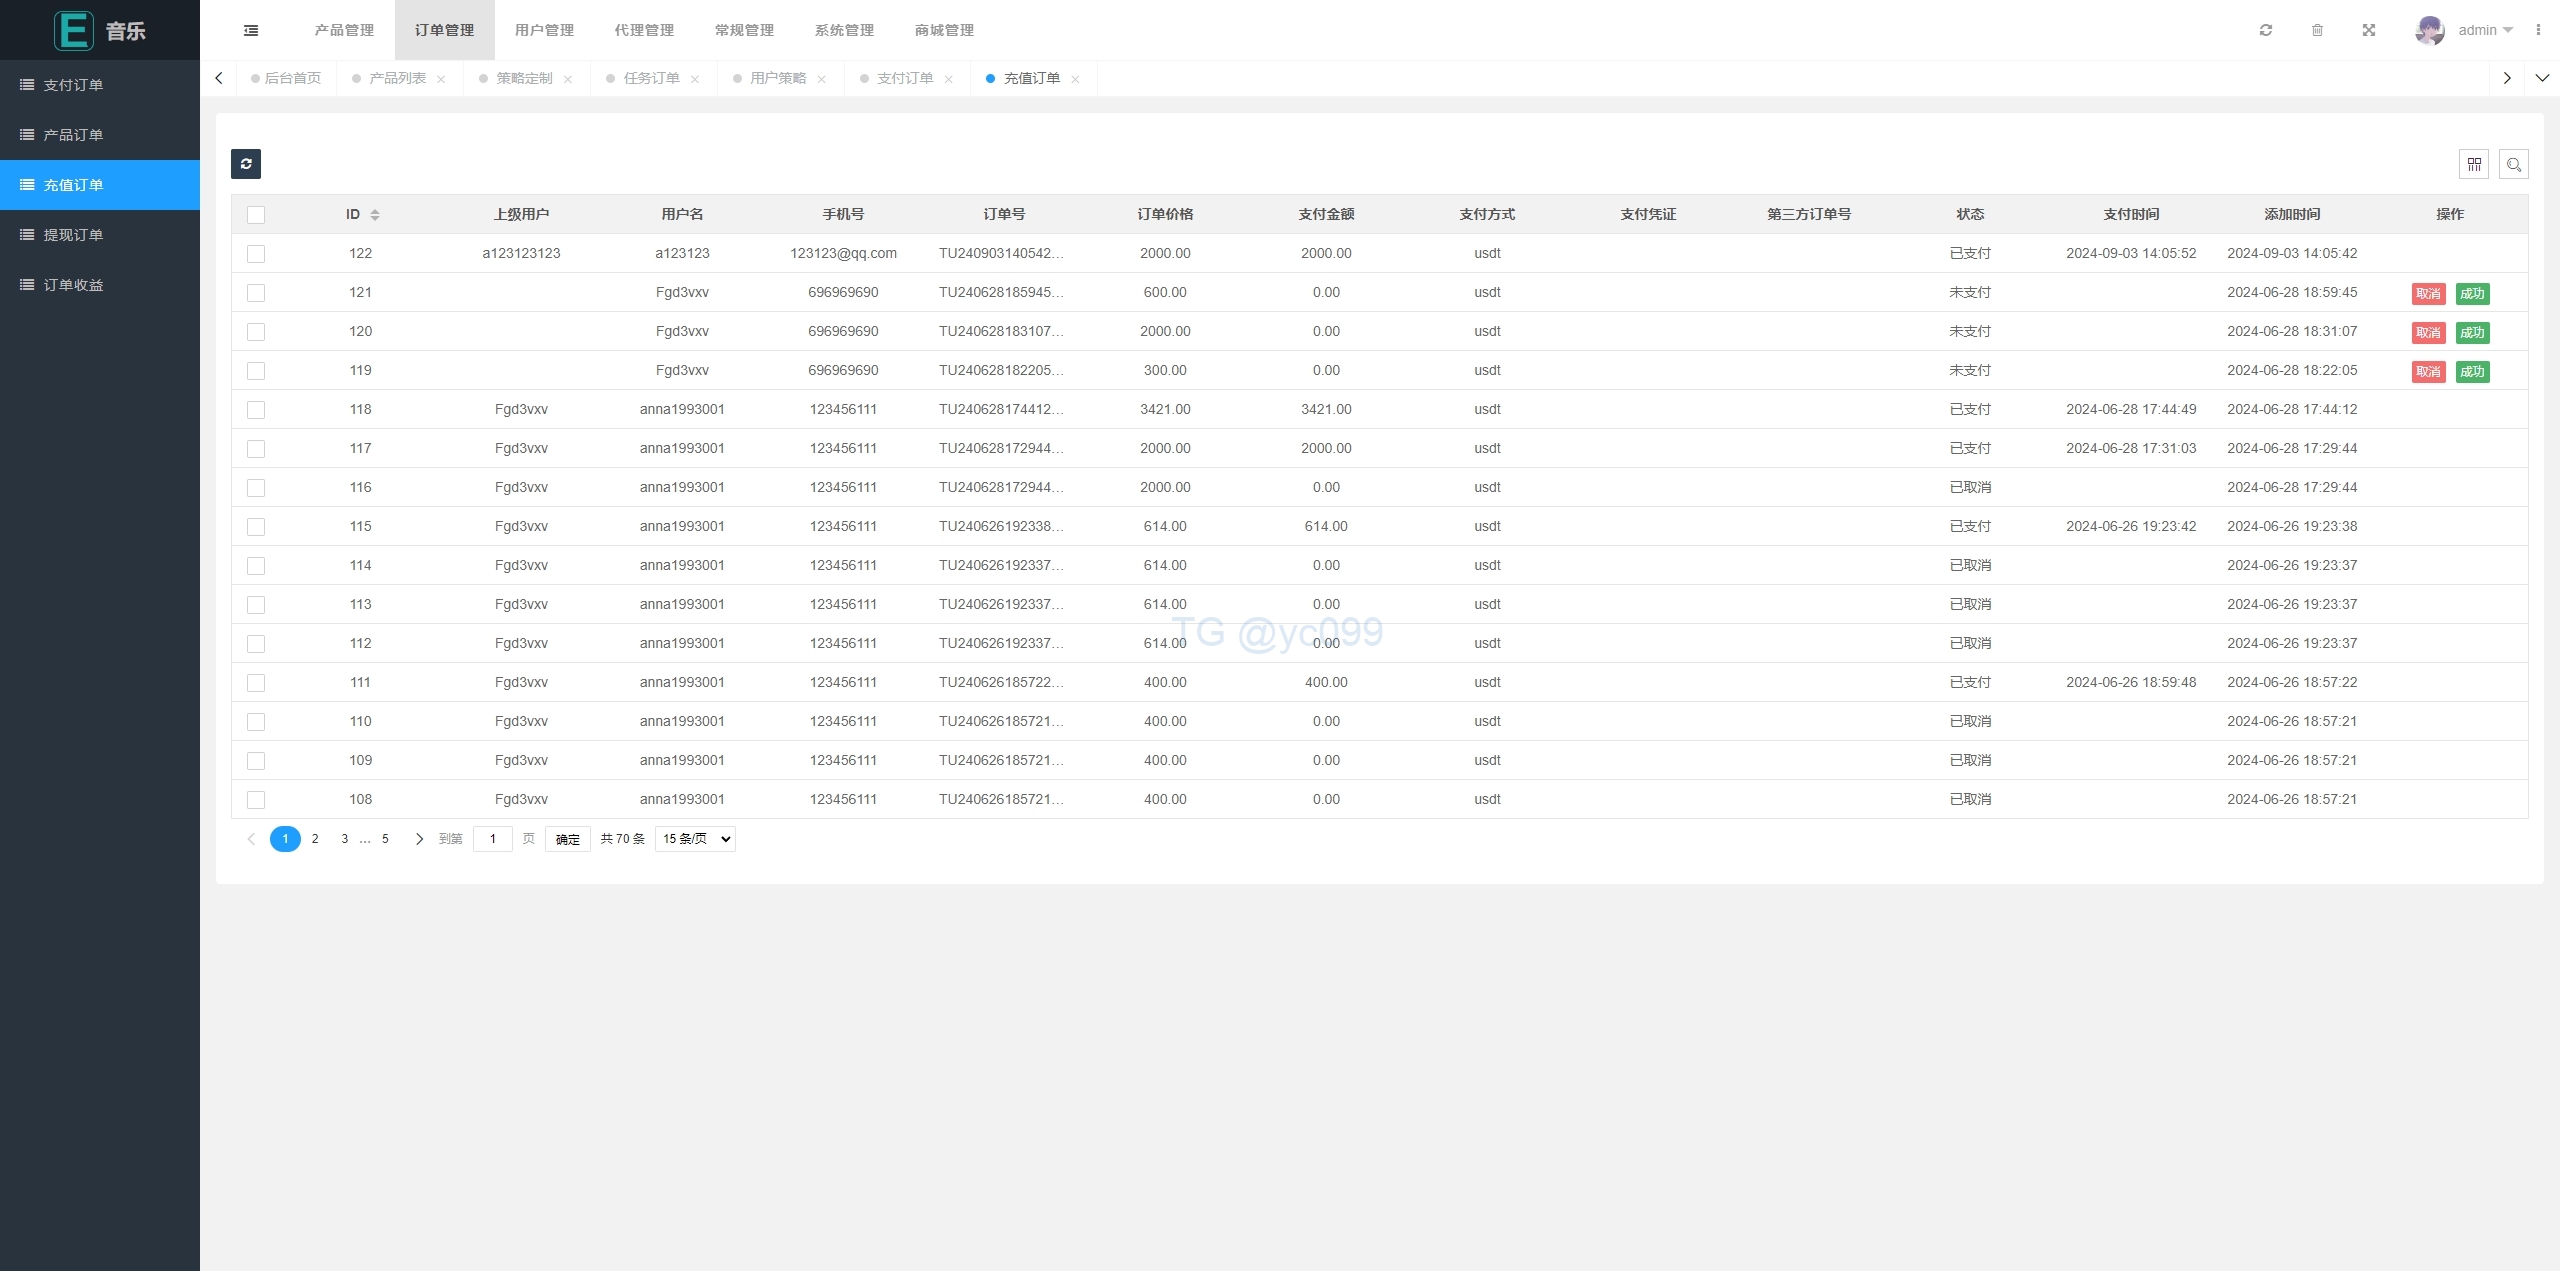Click the table search magnifier icon

pos(2513,164)
